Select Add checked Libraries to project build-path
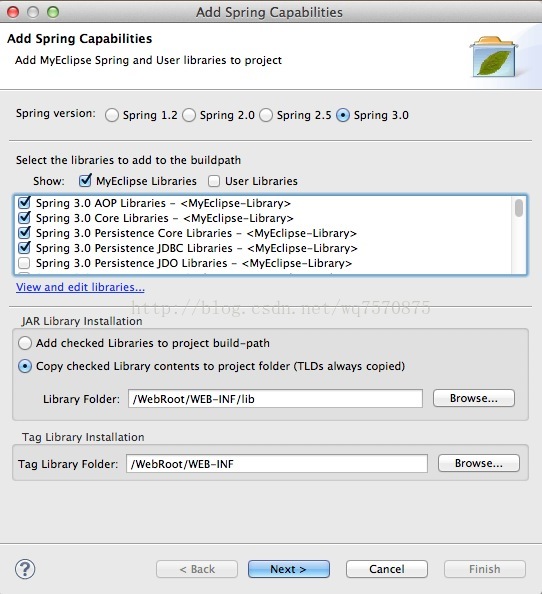The width and height of the screenshot is (542, 594). 25,343
